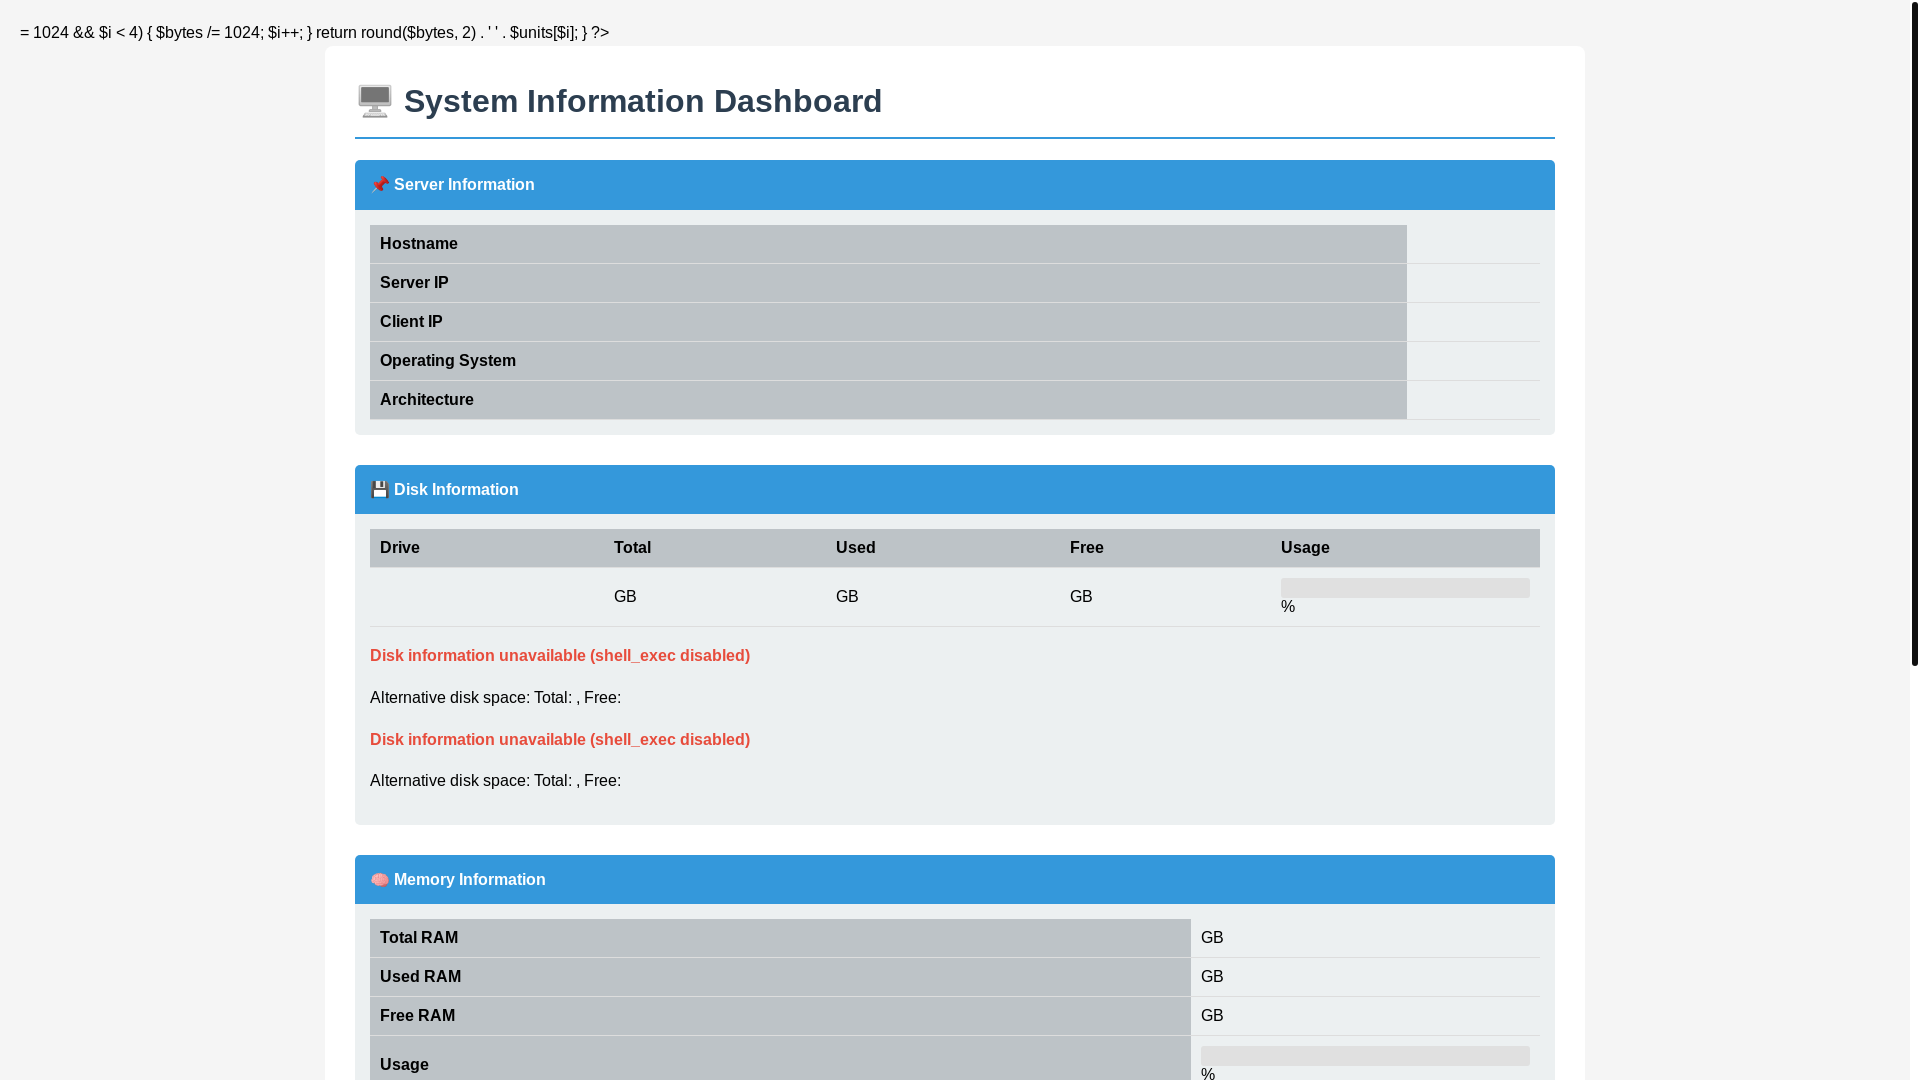Click the first Alternative disk space line
This screenshot has width=1920, height=1080.
496,698
